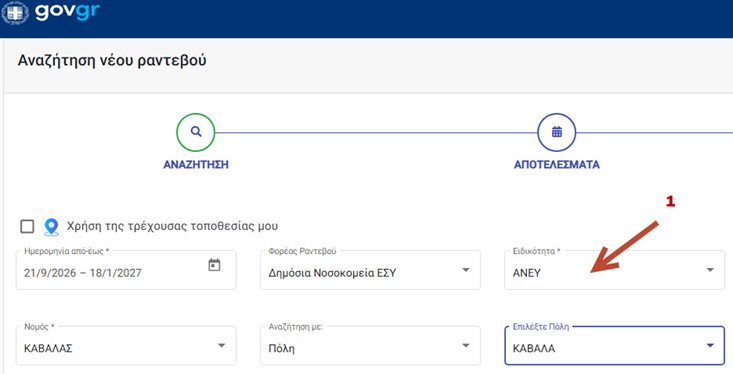Click 'Χρήση της τρέχουσας τοποθεσίας μου' label

tap(172, 226)
